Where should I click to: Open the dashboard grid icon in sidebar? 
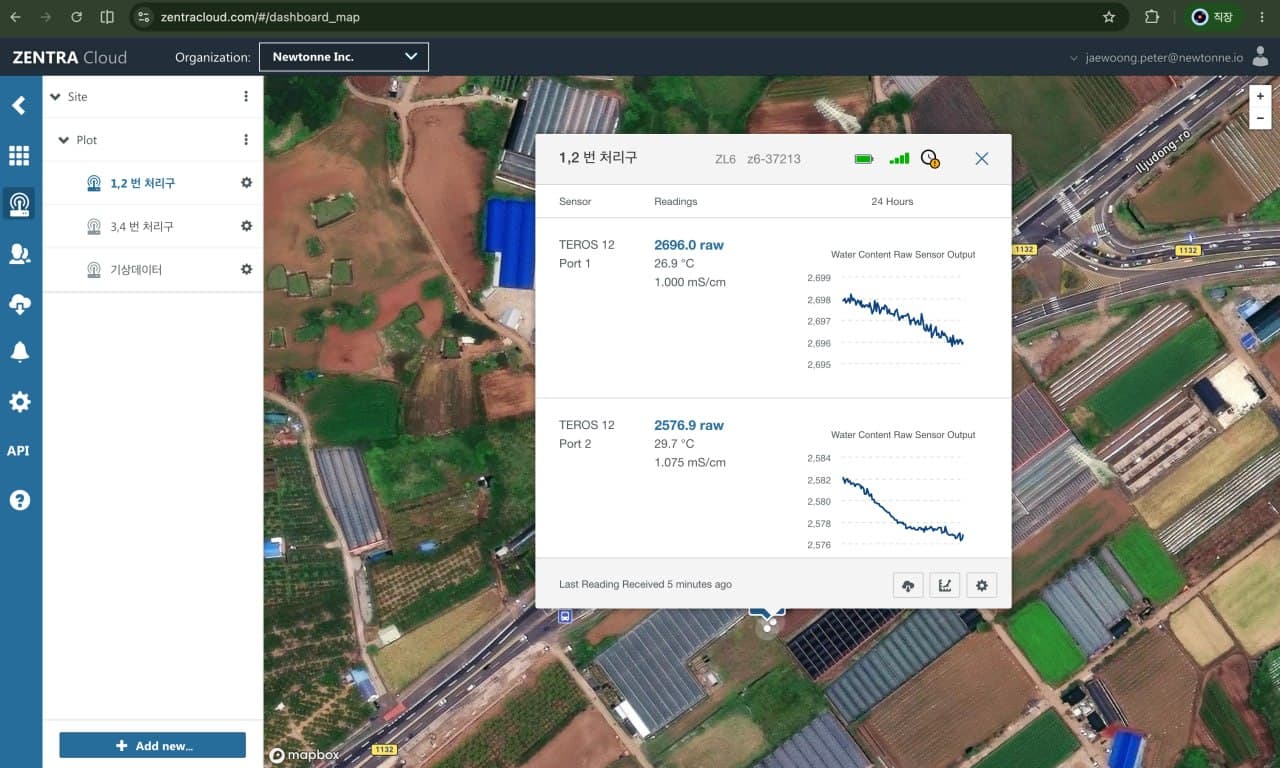tap(19, 155)
